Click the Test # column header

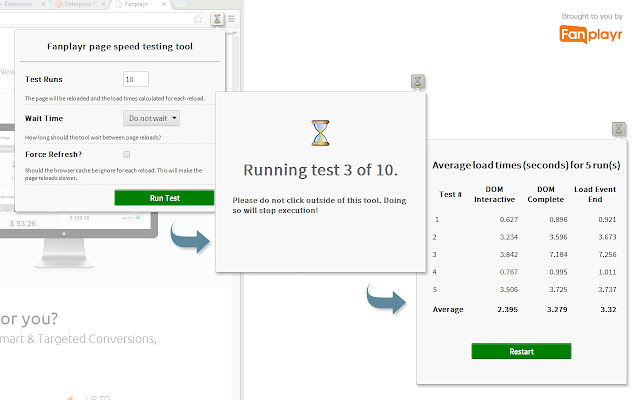(450, 194)
